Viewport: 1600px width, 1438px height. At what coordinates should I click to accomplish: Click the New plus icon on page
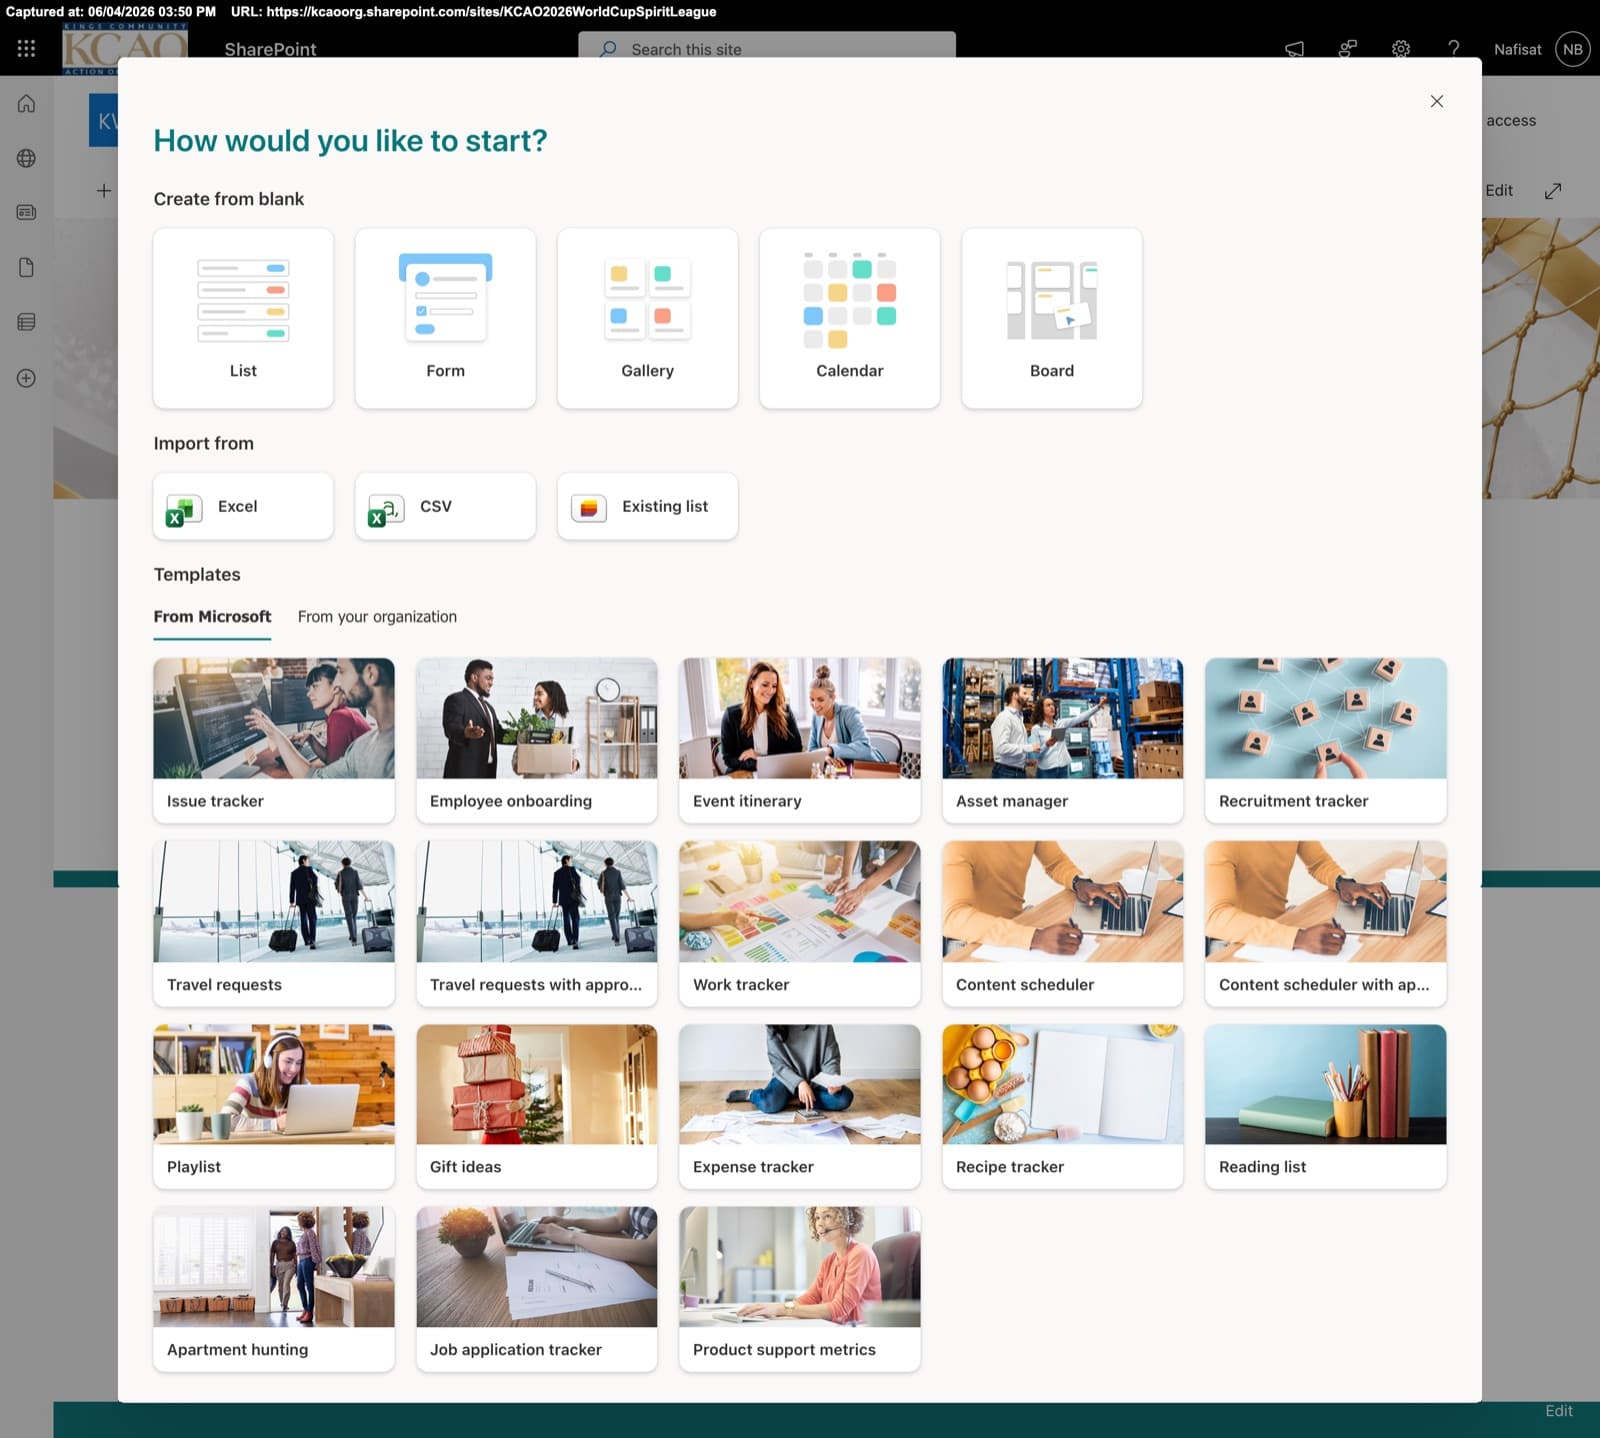[x=103, y=190]
